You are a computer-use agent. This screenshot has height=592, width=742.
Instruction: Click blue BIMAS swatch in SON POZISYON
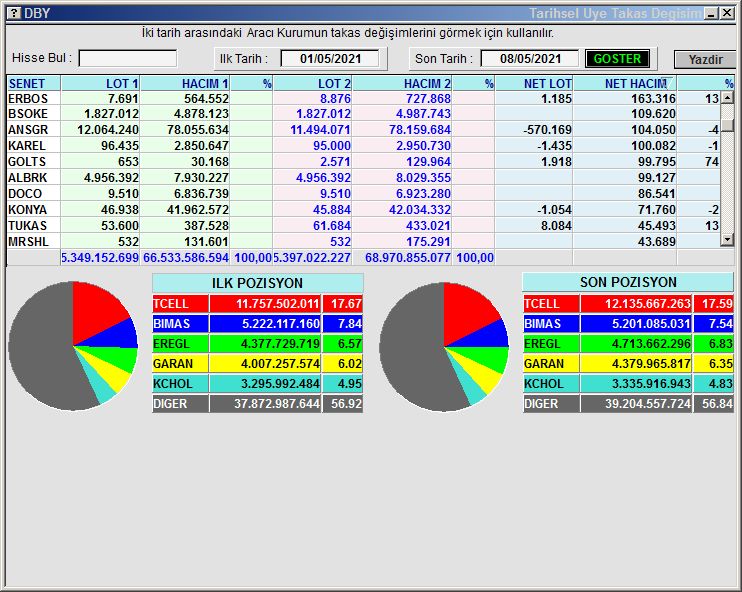[551, 324]
